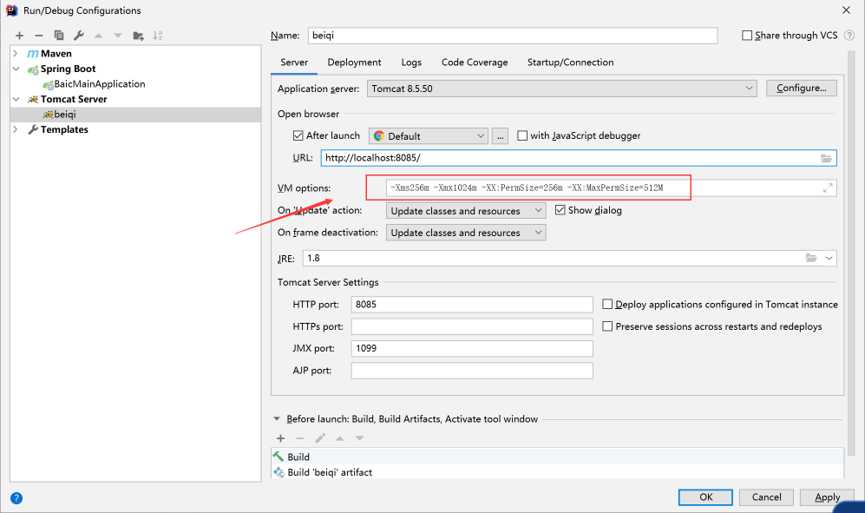Move configuration down in left toolbar
The image size is (865, 513).
pos(118,36)
